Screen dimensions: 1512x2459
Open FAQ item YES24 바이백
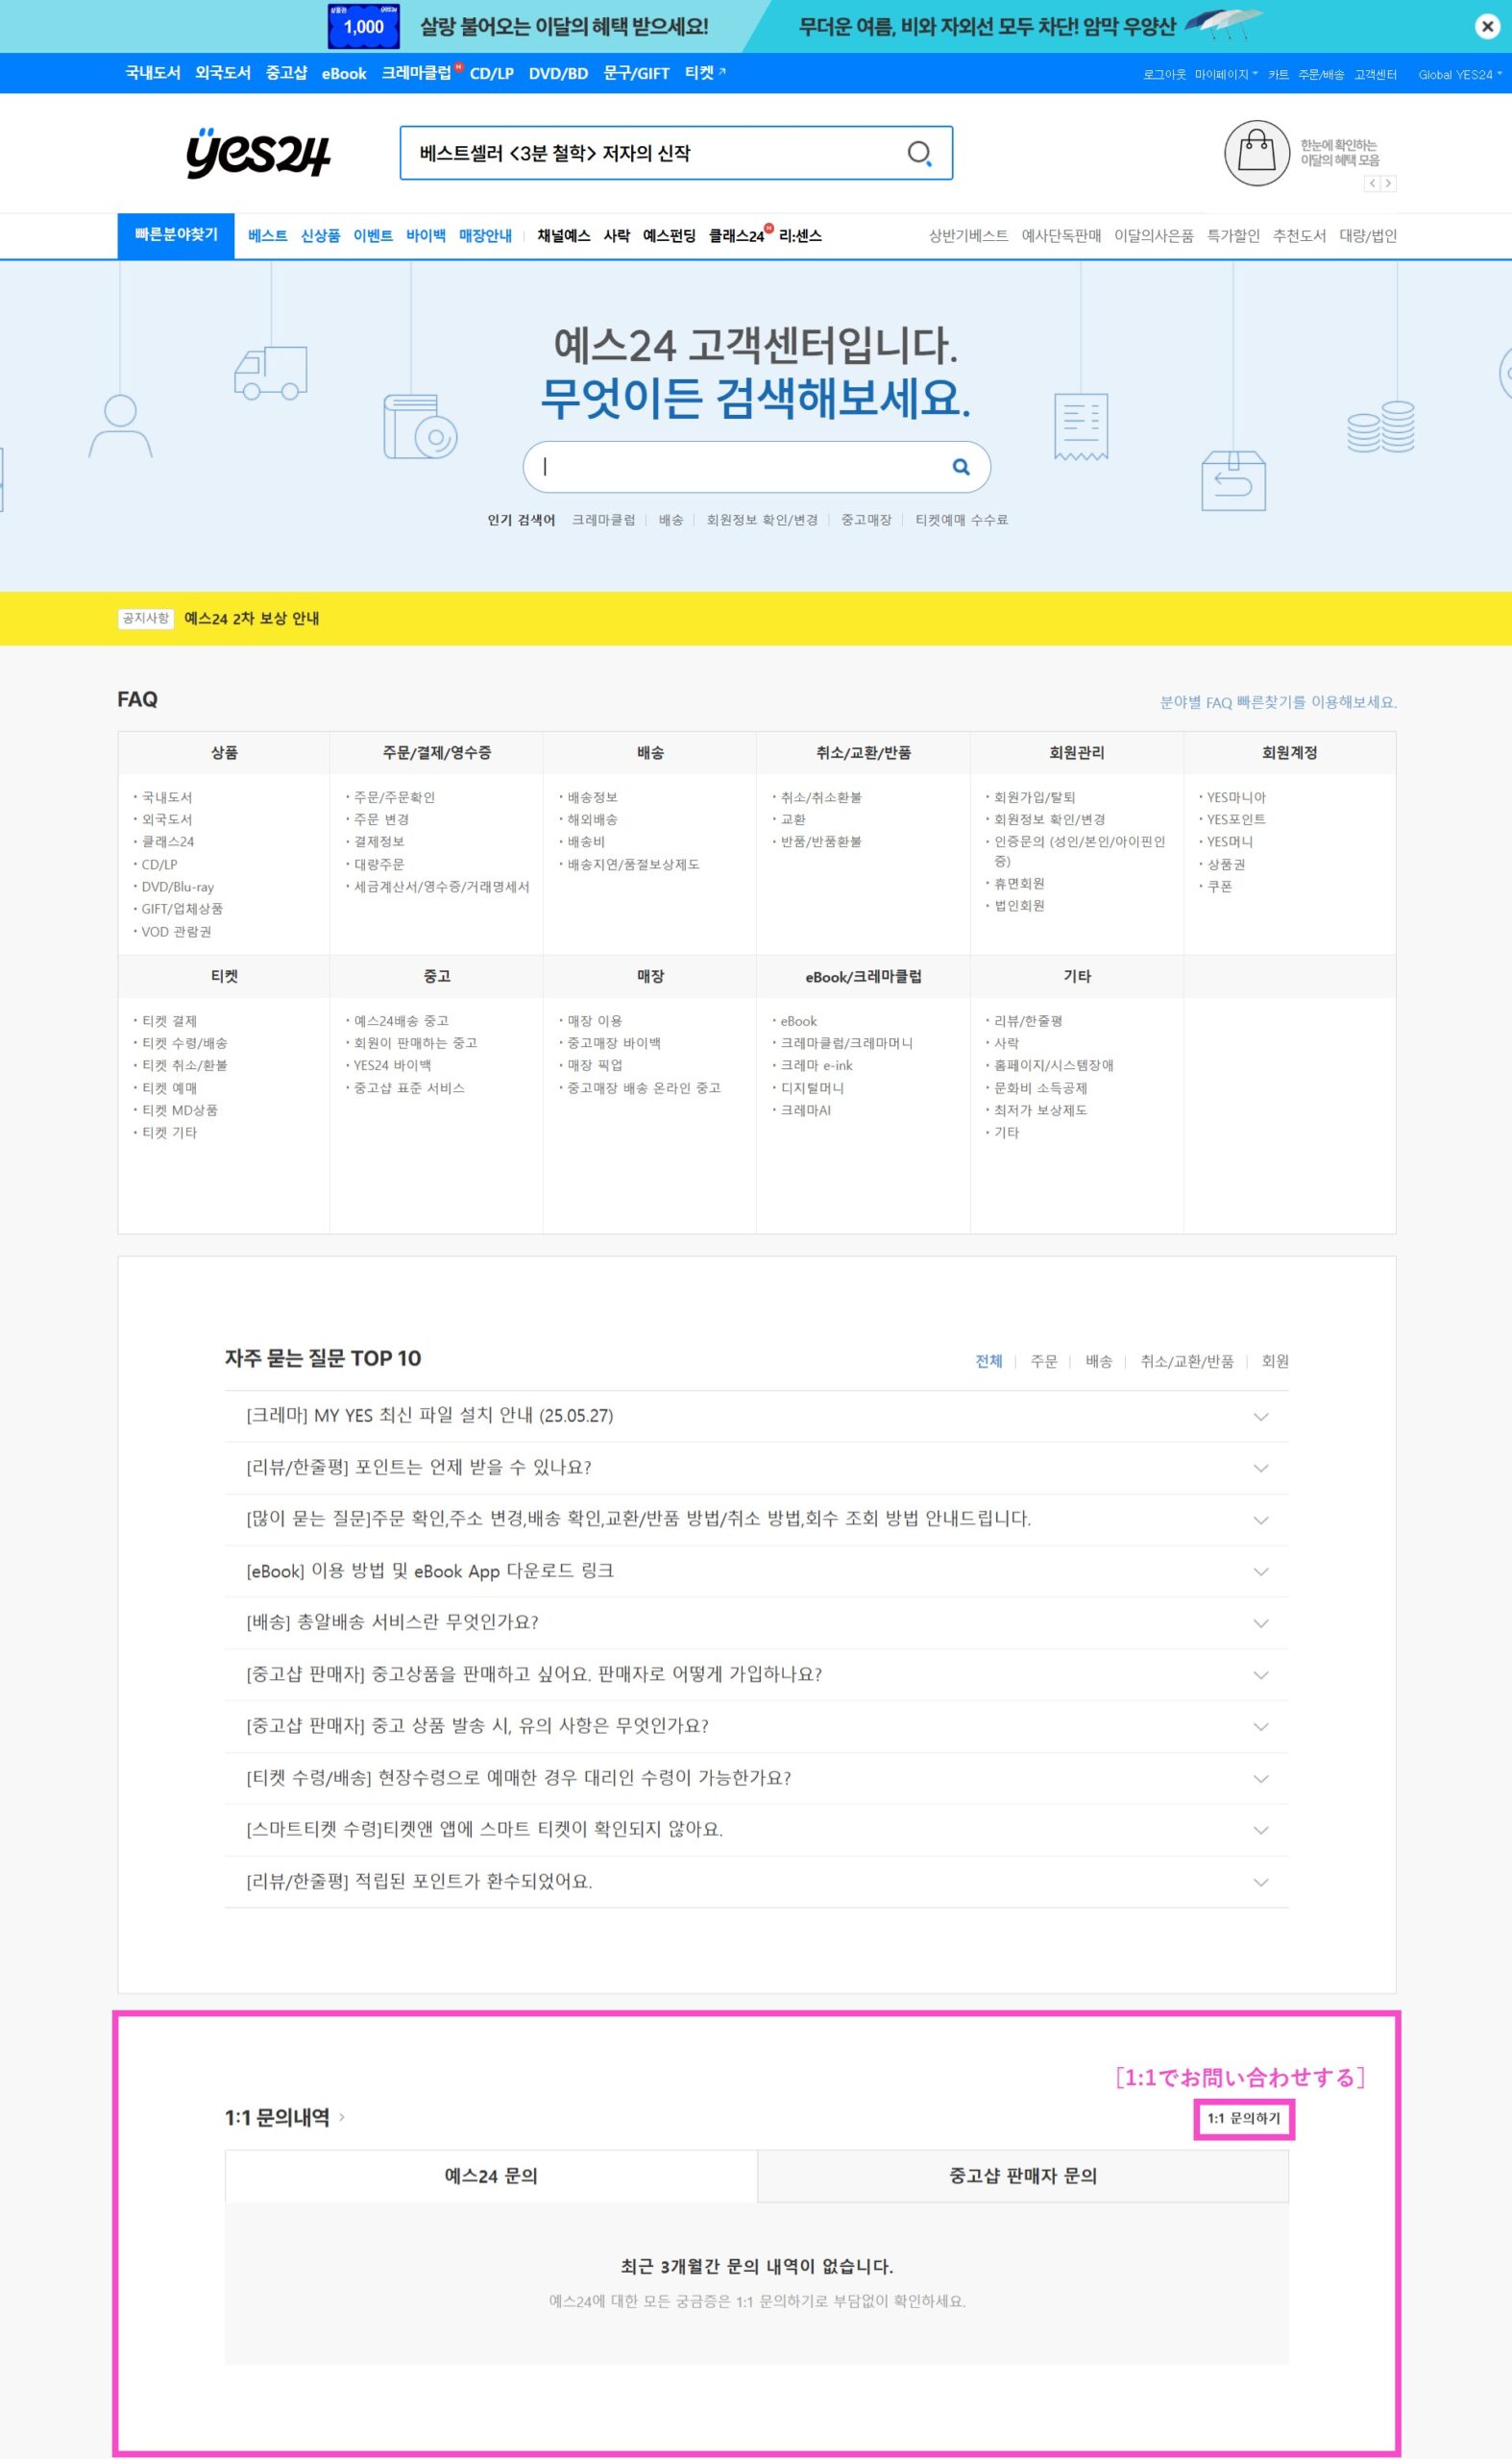coord(393,1066)
